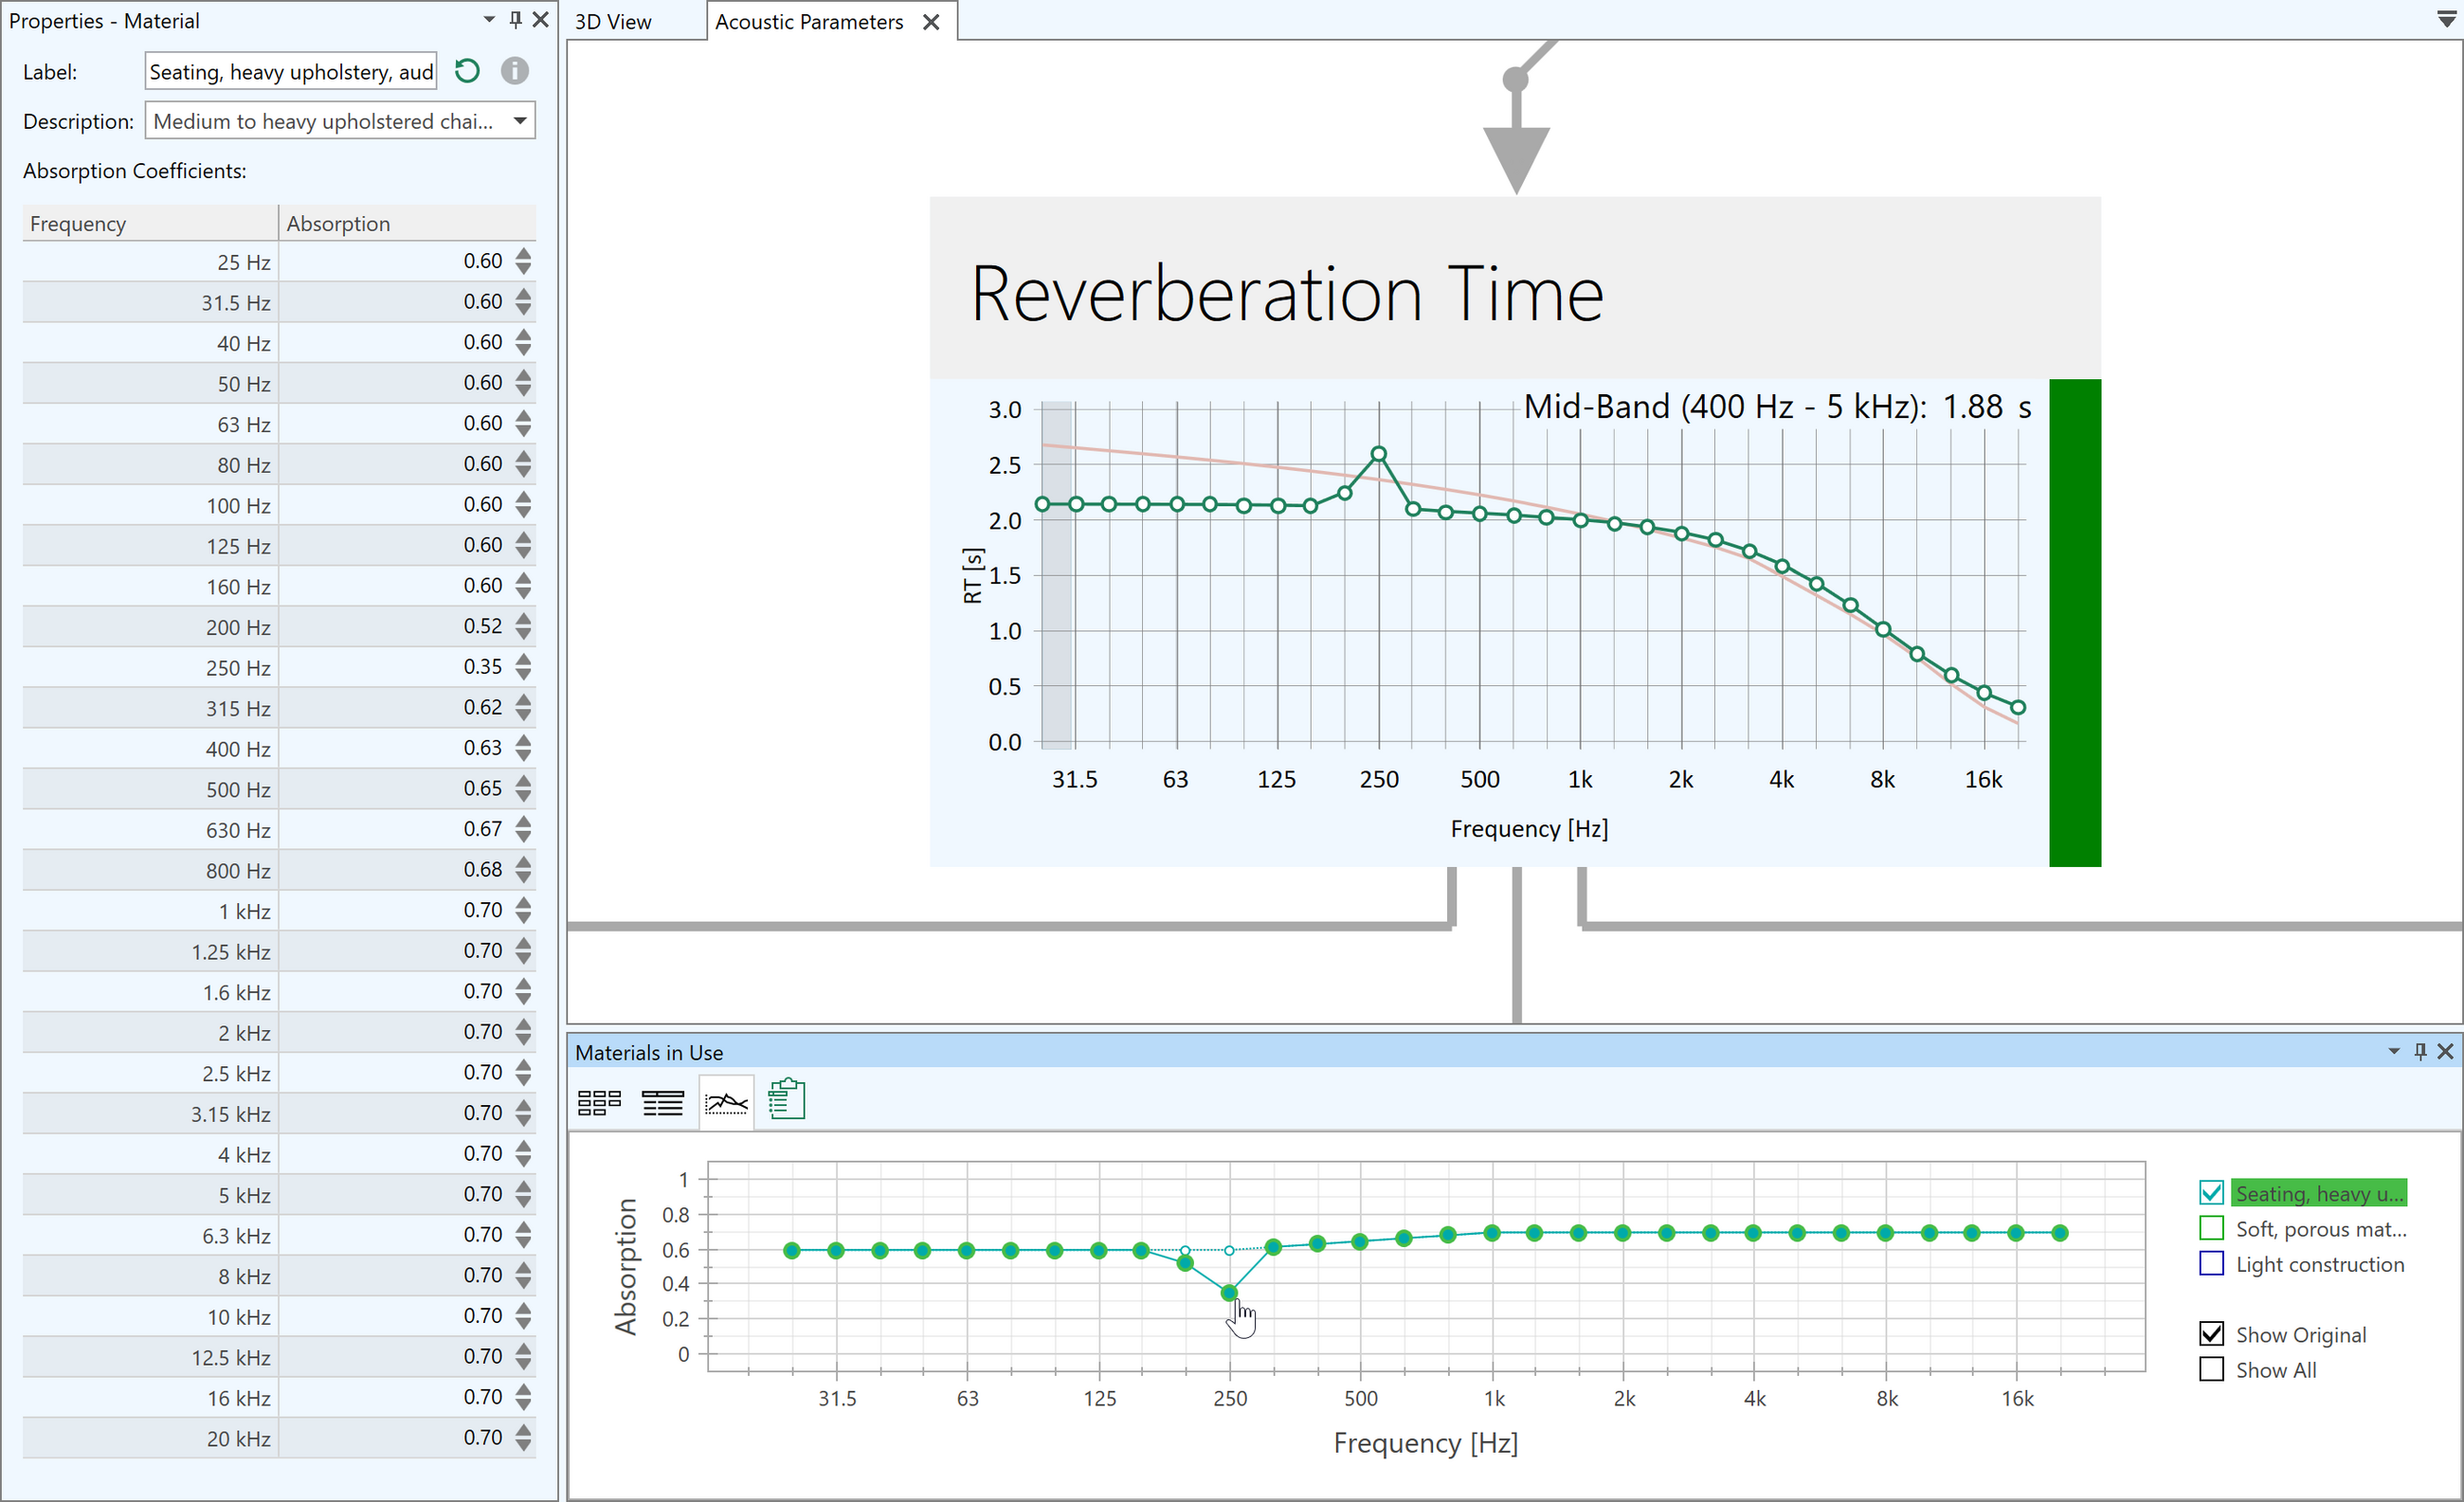Switch materials view to grid tiles
The image size is (2464, 1502).
click(599, 1102)
